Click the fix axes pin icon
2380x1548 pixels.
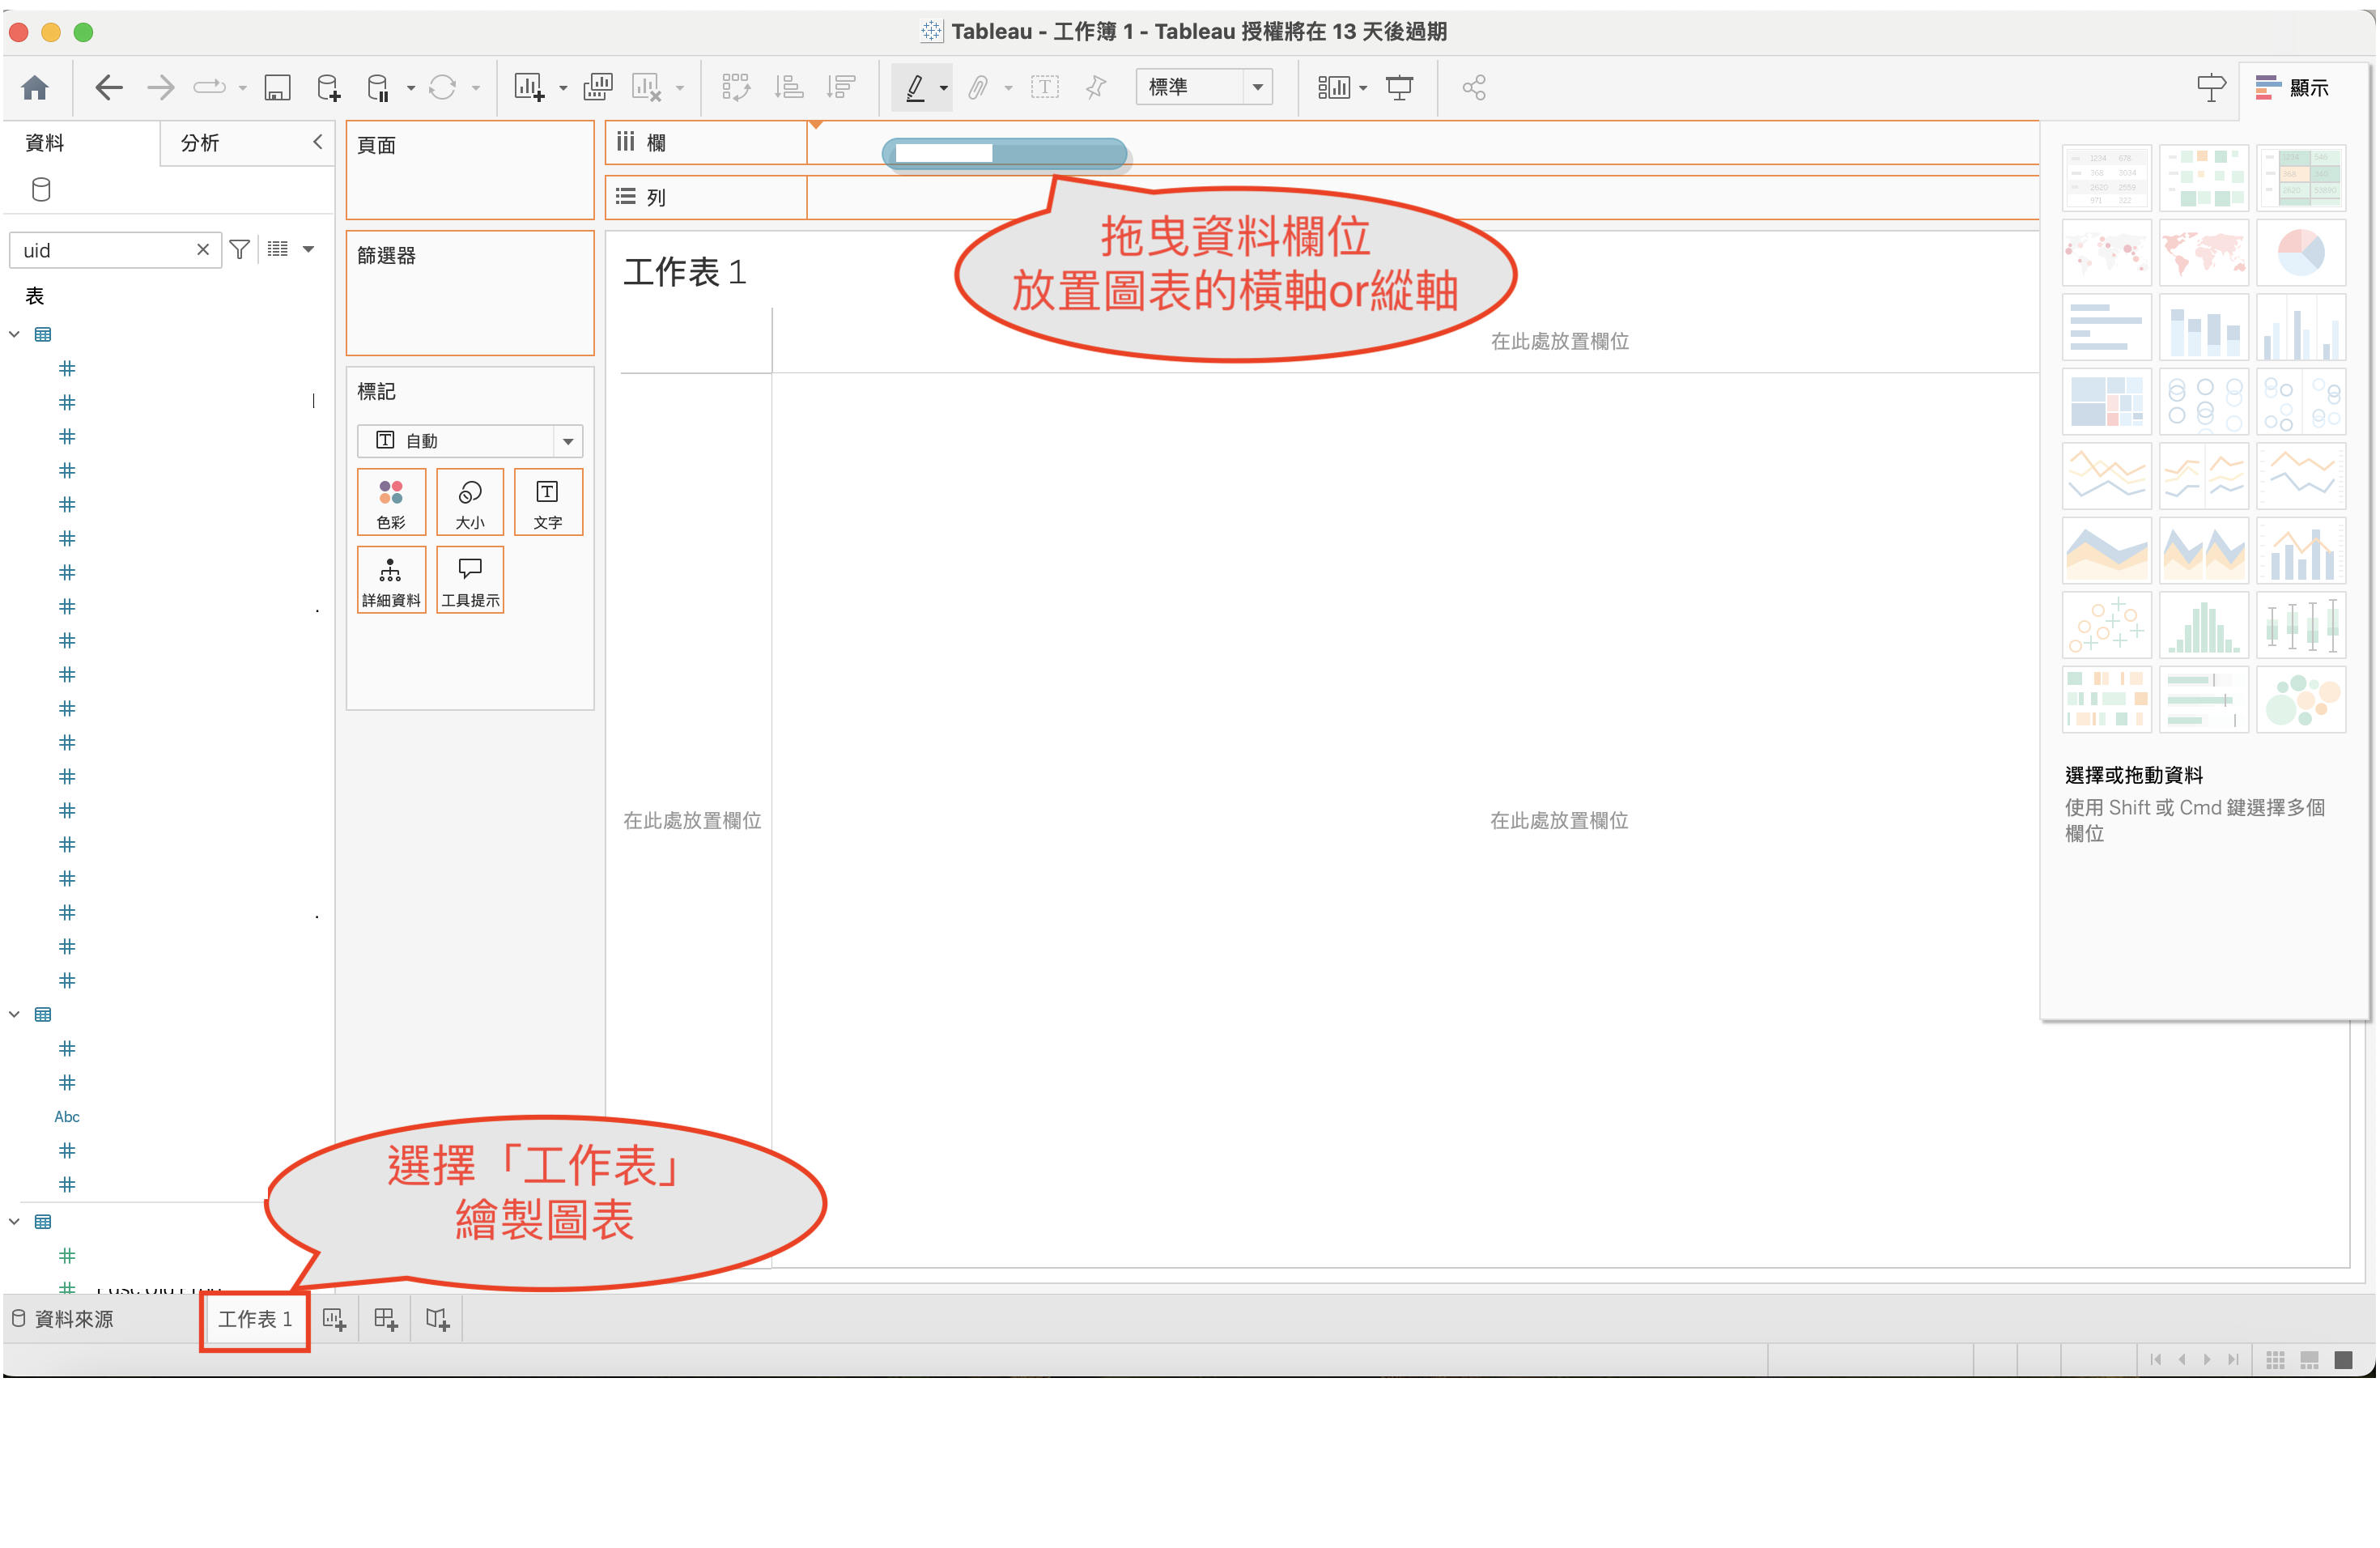coord(1096,88)
